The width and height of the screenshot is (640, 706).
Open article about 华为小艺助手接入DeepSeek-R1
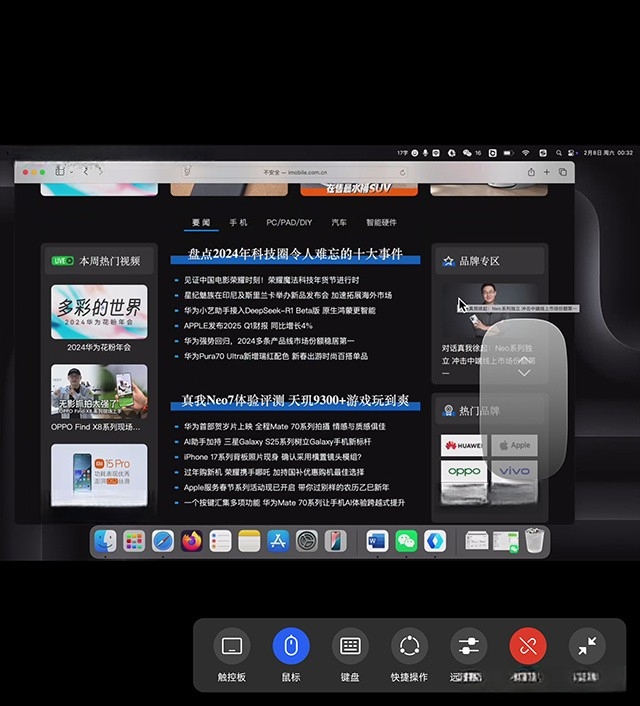tap(280, 310)
